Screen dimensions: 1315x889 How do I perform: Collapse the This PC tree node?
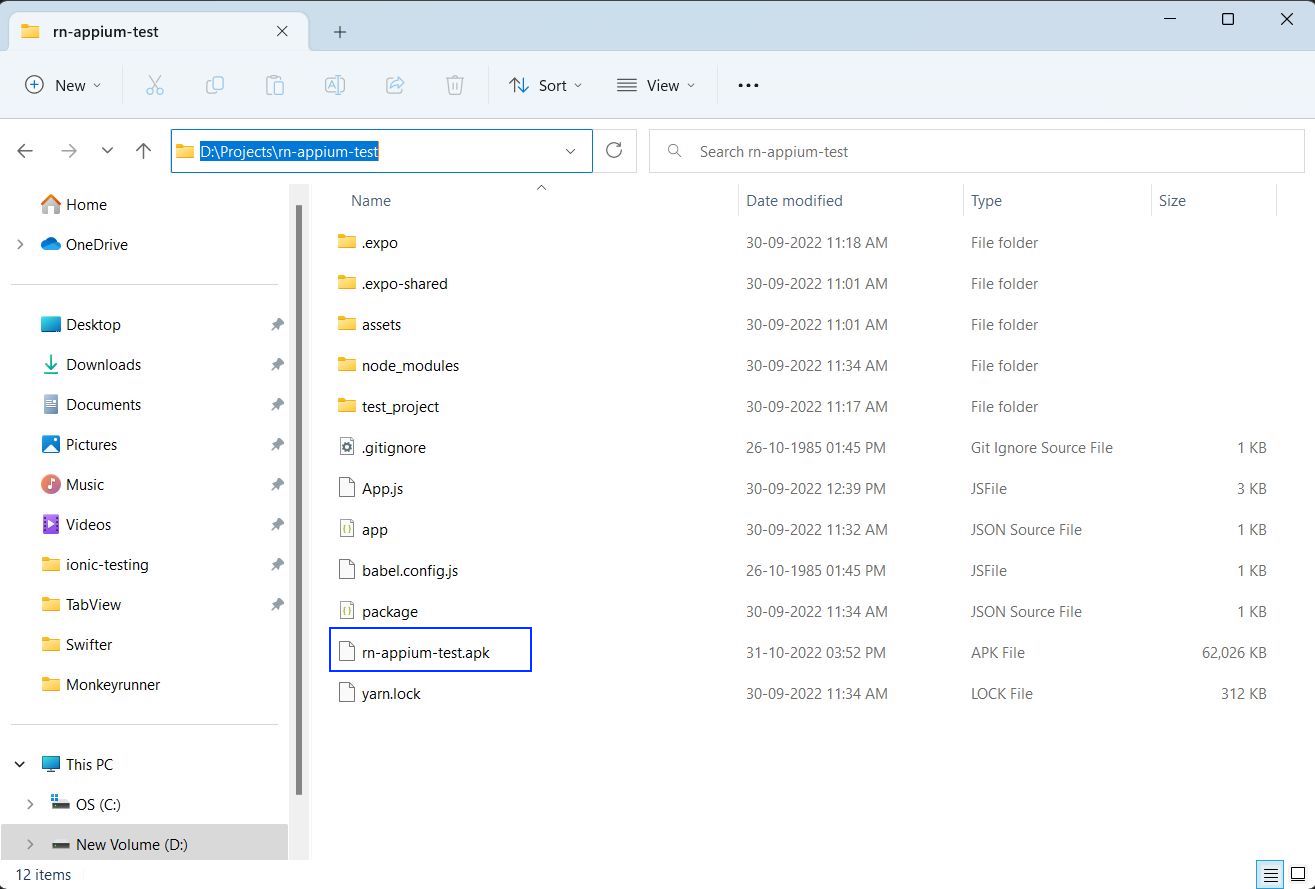pyautogui.click(x=20, y=765)
